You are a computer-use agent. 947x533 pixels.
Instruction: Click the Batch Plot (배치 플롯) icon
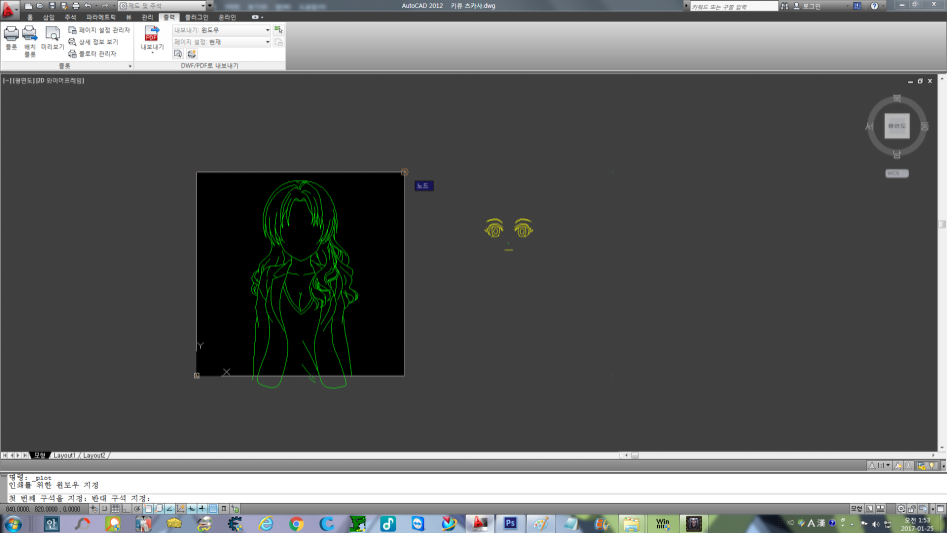(30, 34)
